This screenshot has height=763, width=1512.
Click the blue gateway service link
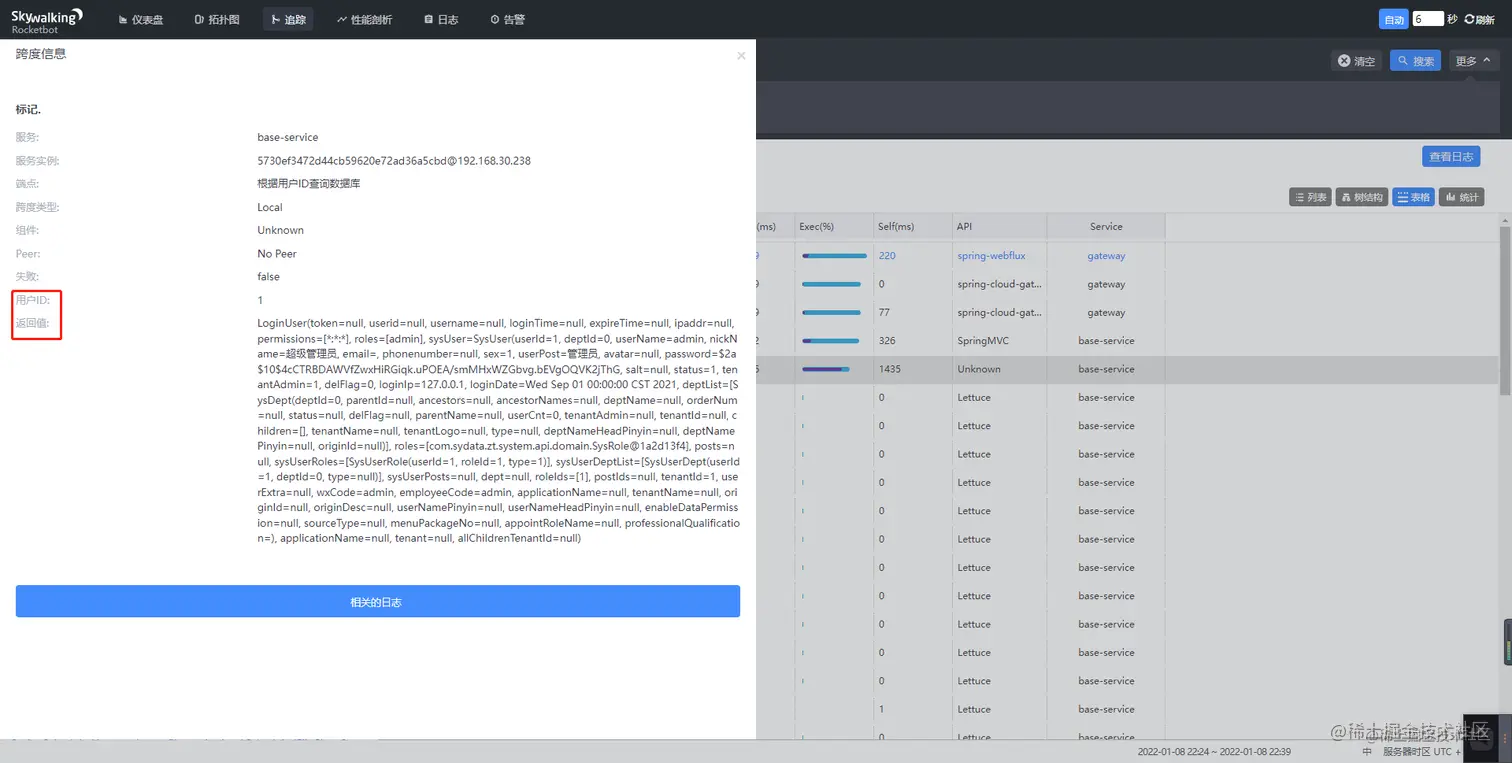pyautogui.click(x=1106, y=256)
